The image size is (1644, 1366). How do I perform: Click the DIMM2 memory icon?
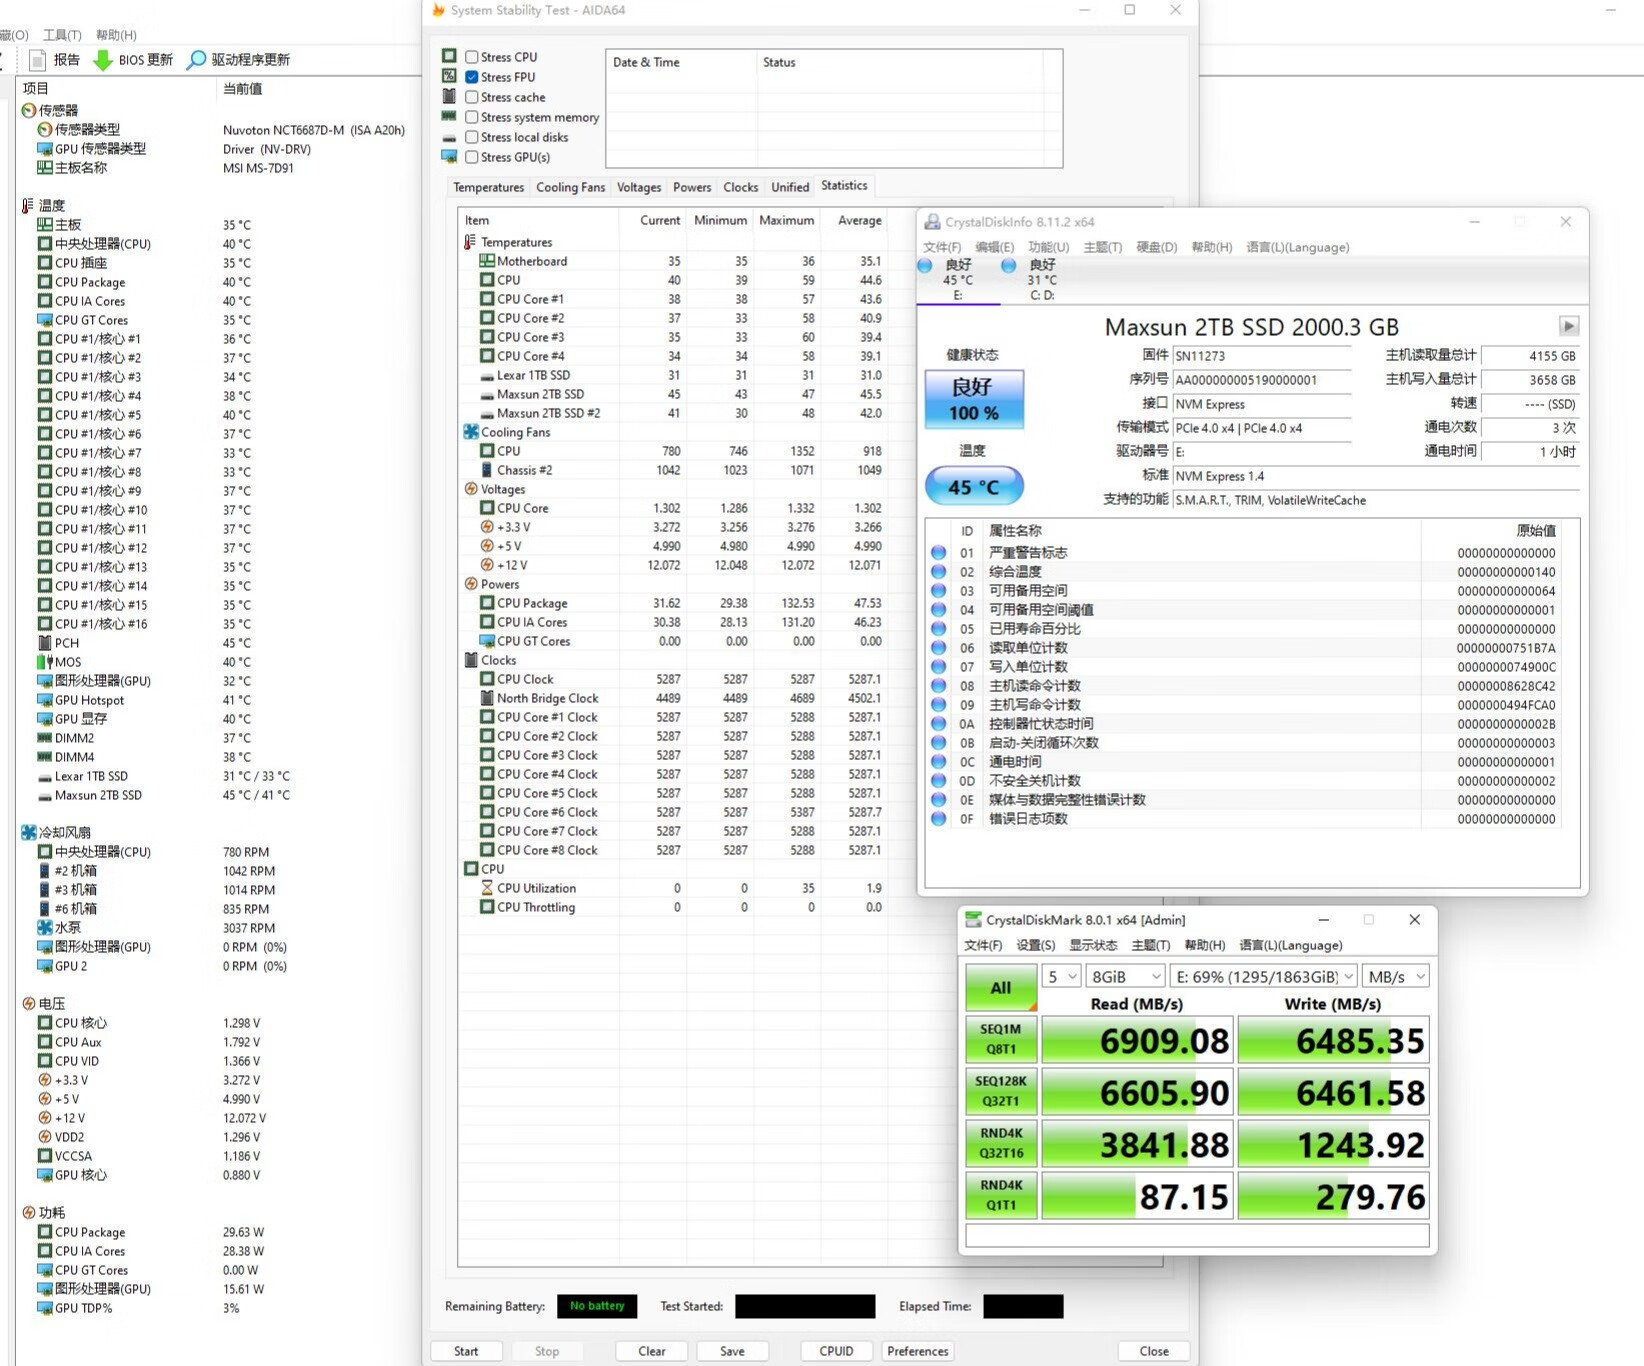45,737
